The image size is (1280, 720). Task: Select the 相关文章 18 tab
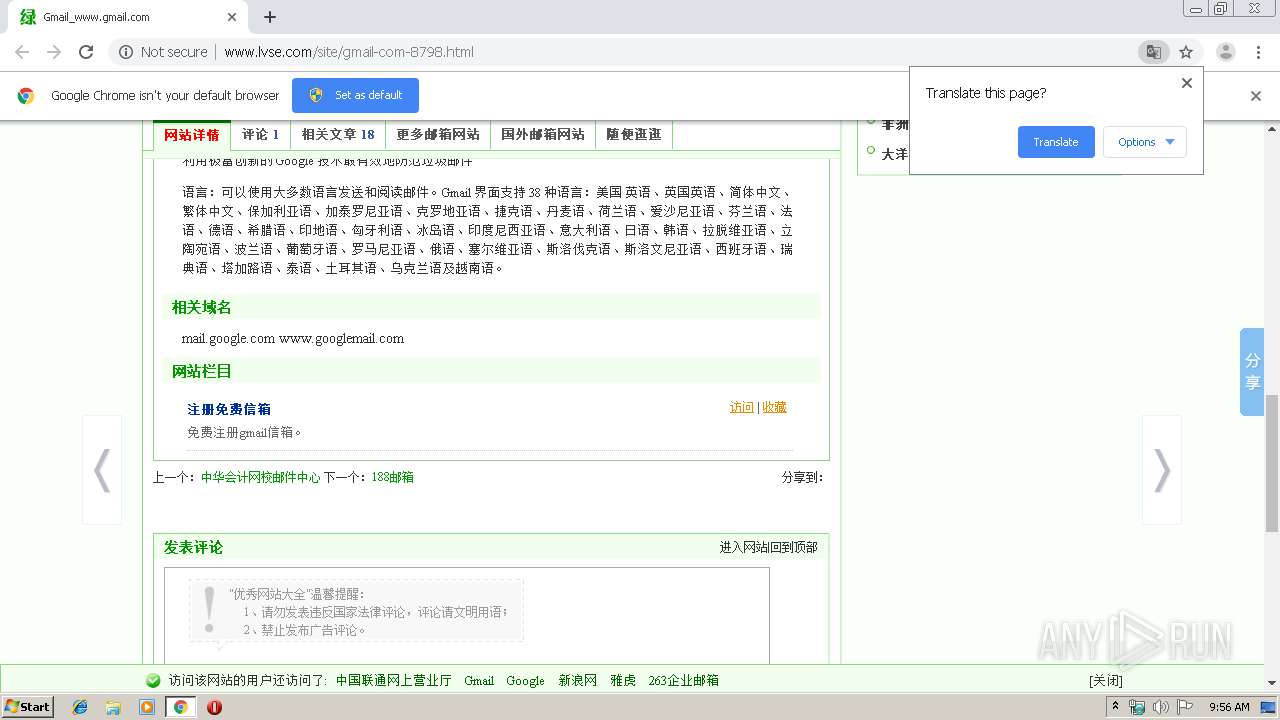pos(338,134)
